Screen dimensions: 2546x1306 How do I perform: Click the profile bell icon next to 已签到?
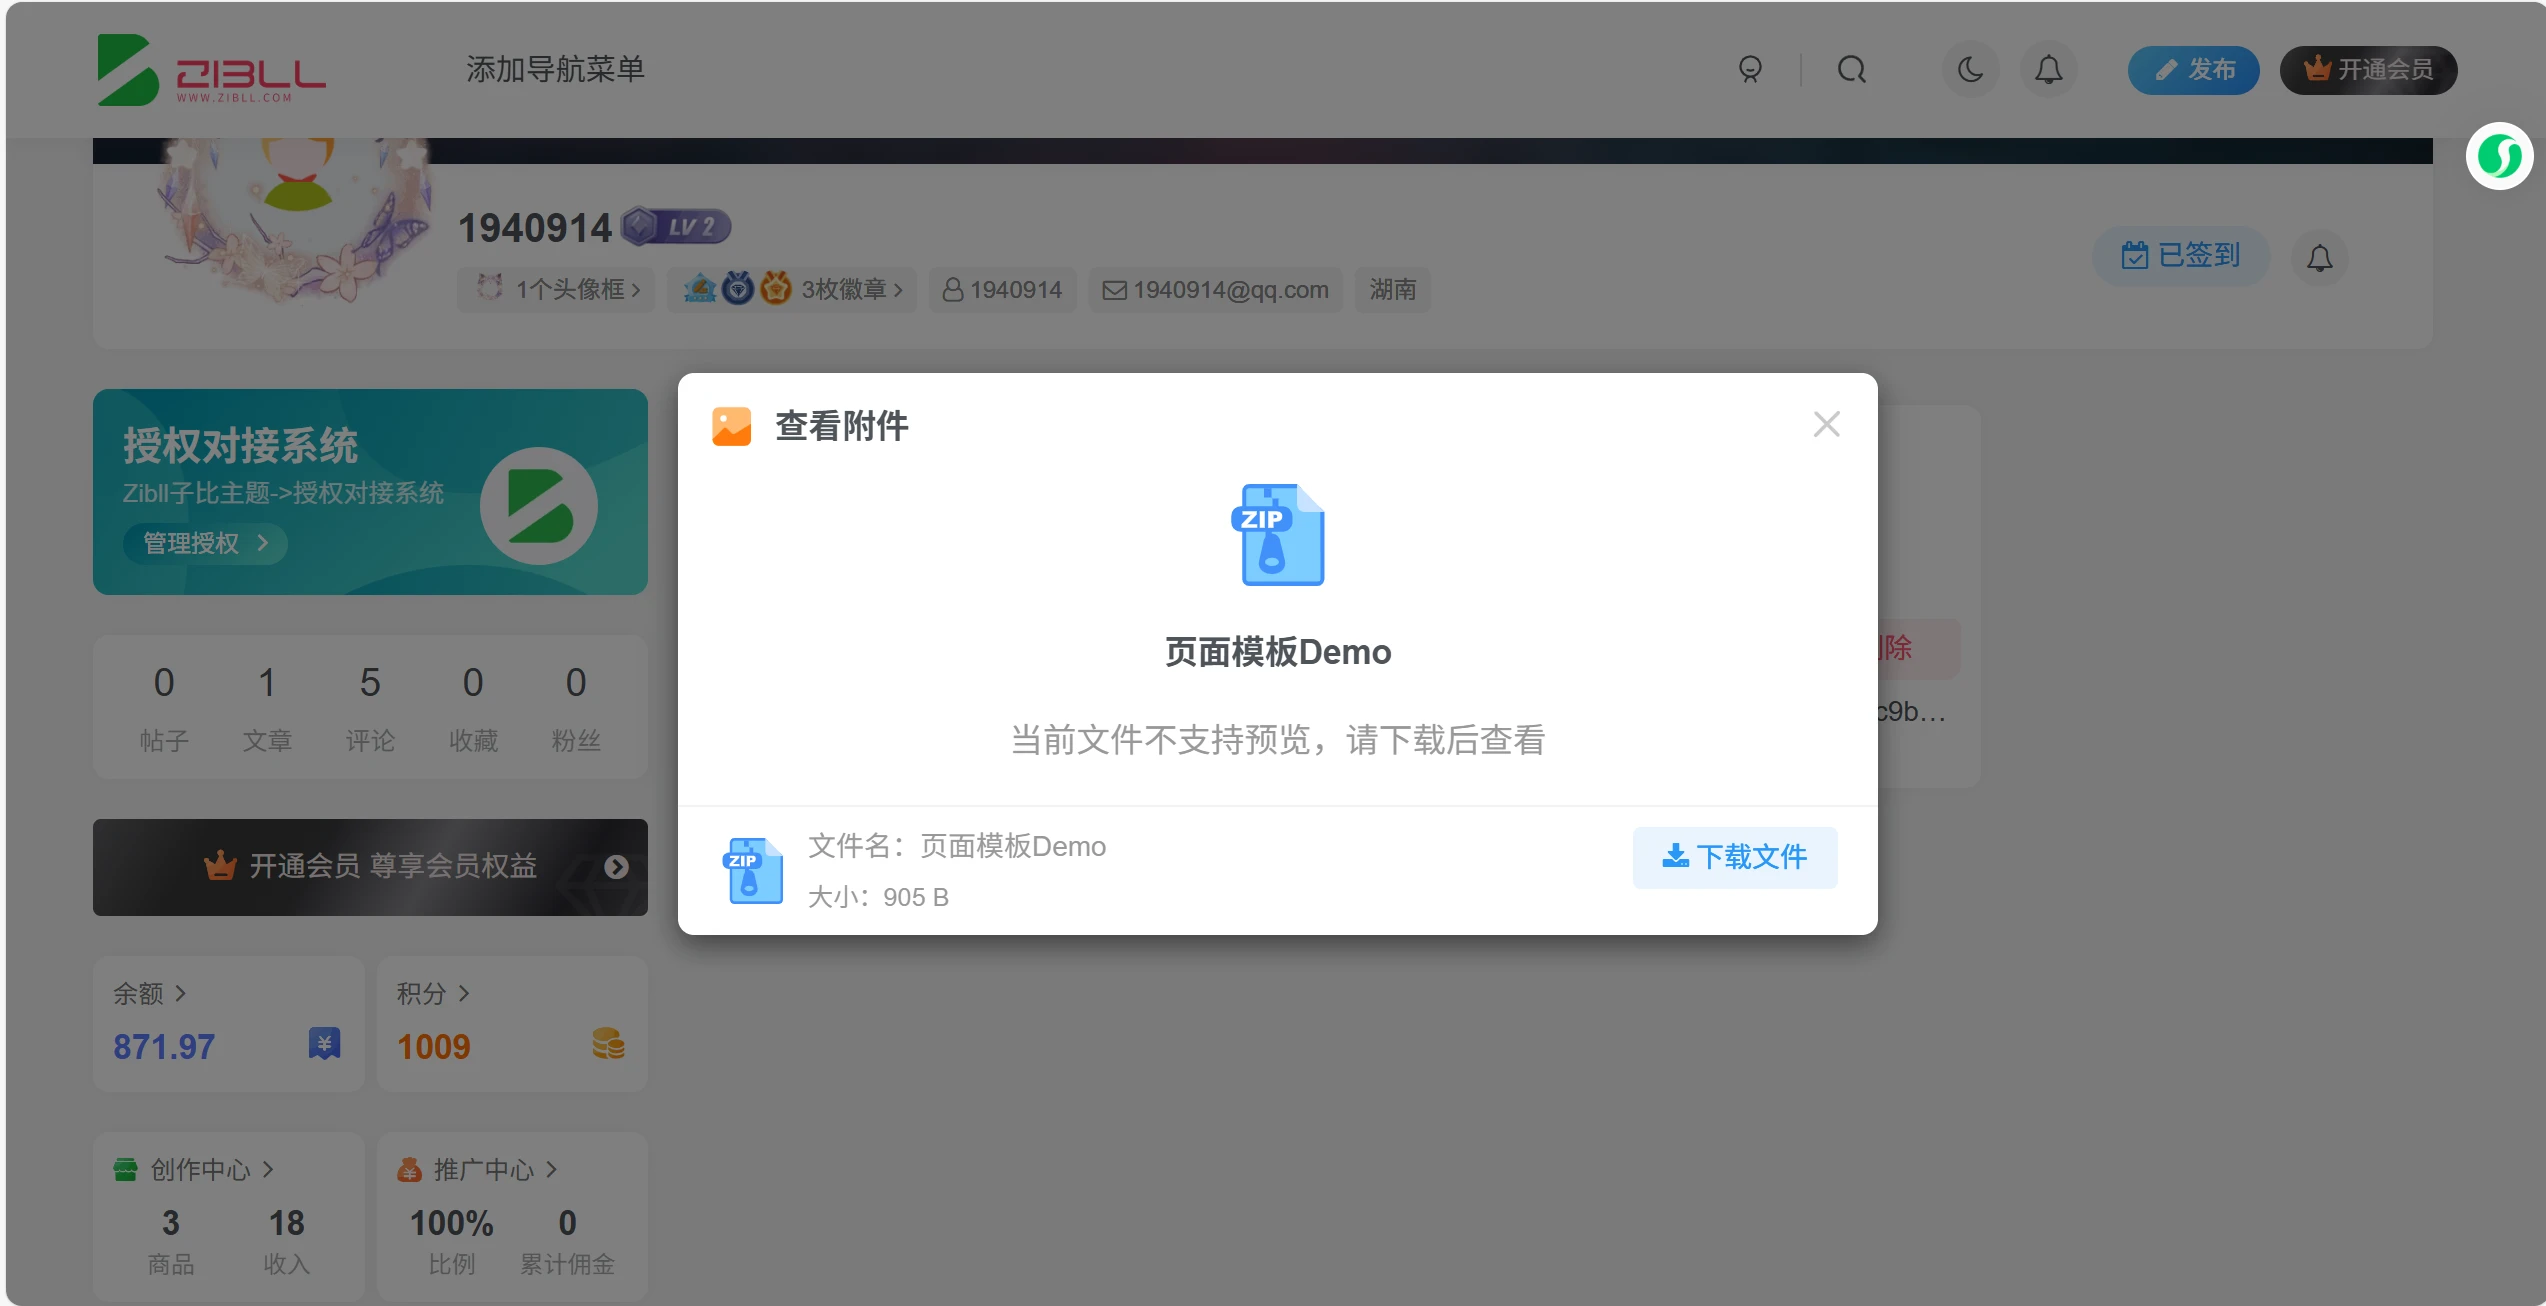2319,258
